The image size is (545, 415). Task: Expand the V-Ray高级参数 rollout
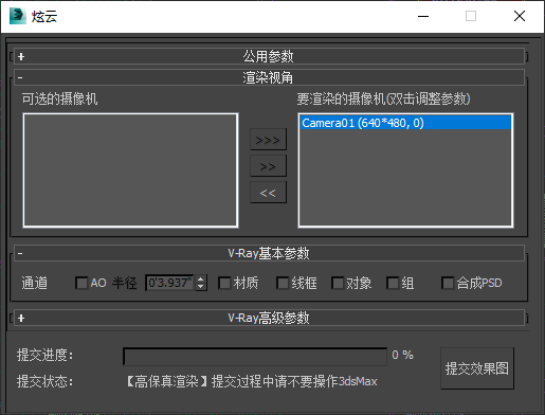(x=269, y=318)
